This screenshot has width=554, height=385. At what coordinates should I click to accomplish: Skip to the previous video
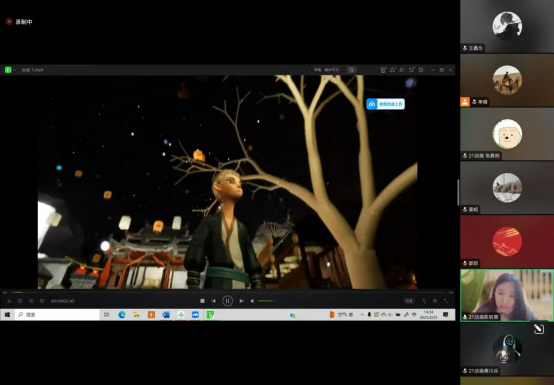tap(213, 301)
